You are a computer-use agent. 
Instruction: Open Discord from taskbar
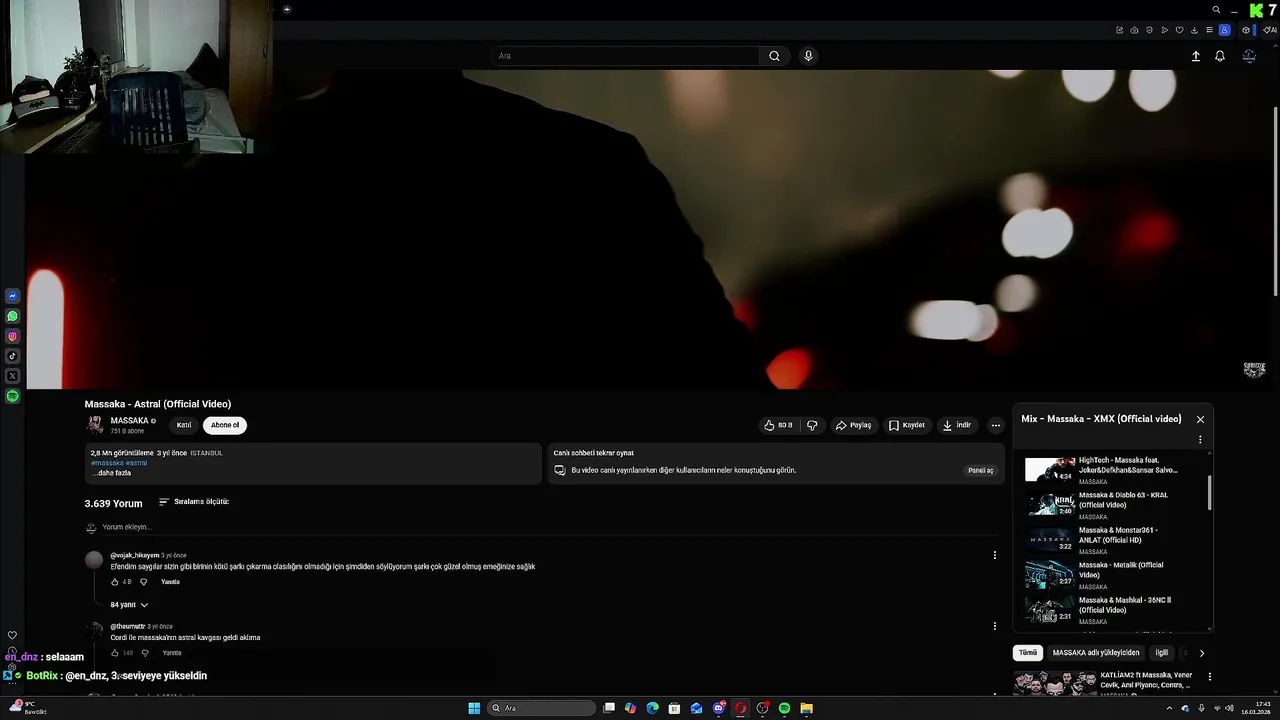pos(718,708)
